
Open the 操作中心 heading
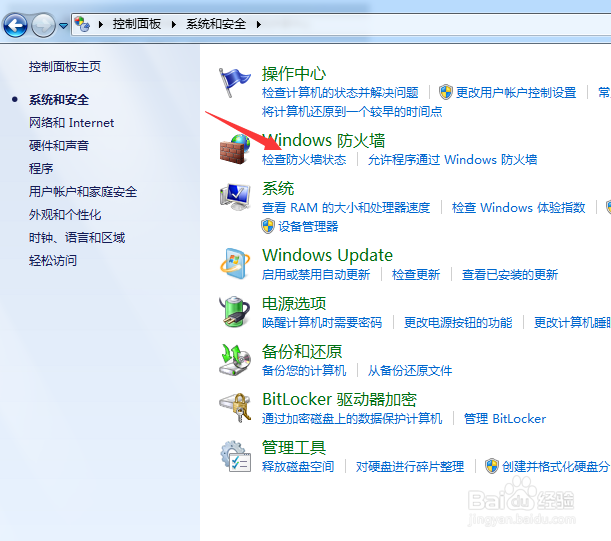(294, 73)
